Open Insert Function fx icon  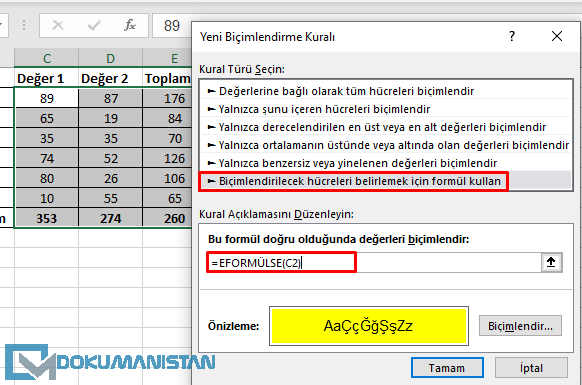[x=130, y=25]
